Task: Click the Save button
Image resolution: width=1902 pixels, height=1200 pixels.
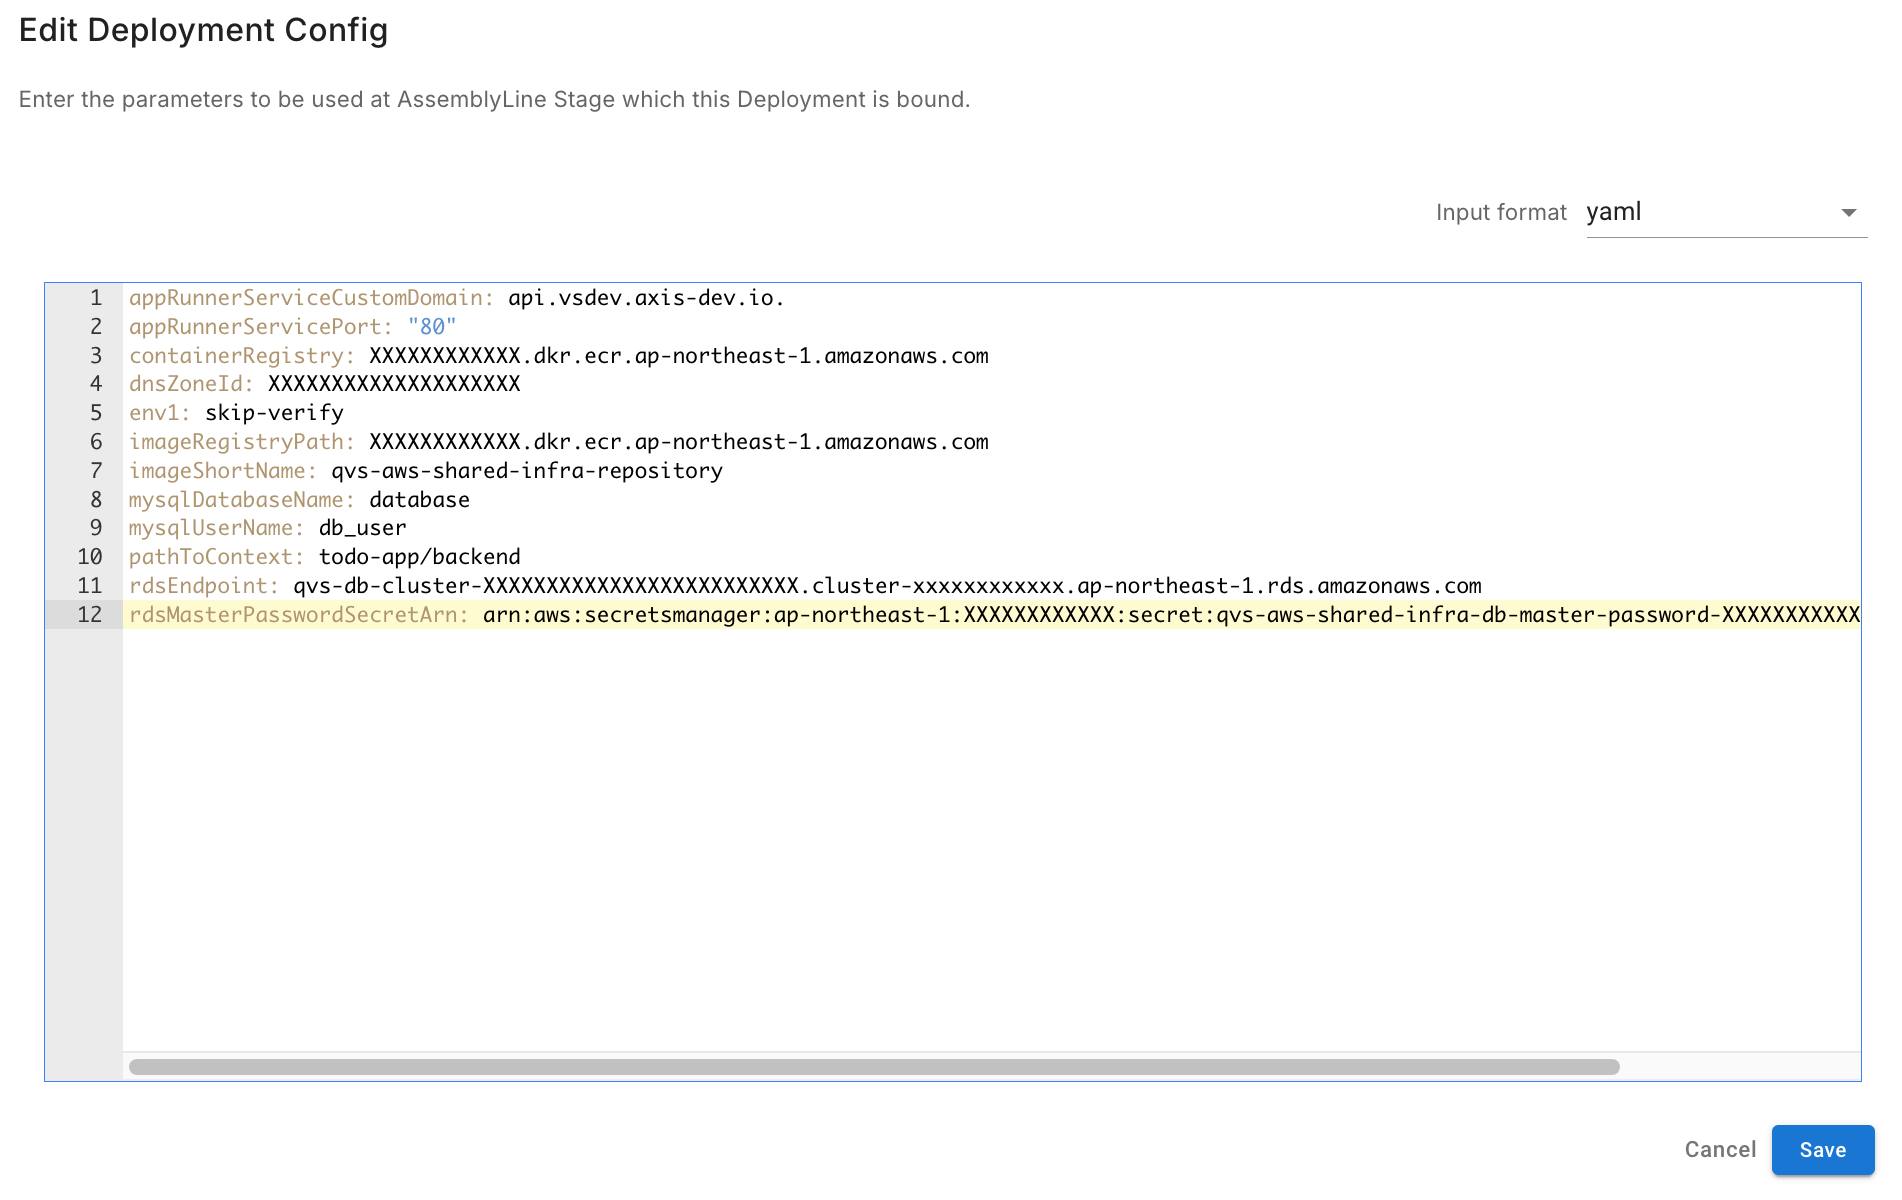Action: (1821, 1150)
